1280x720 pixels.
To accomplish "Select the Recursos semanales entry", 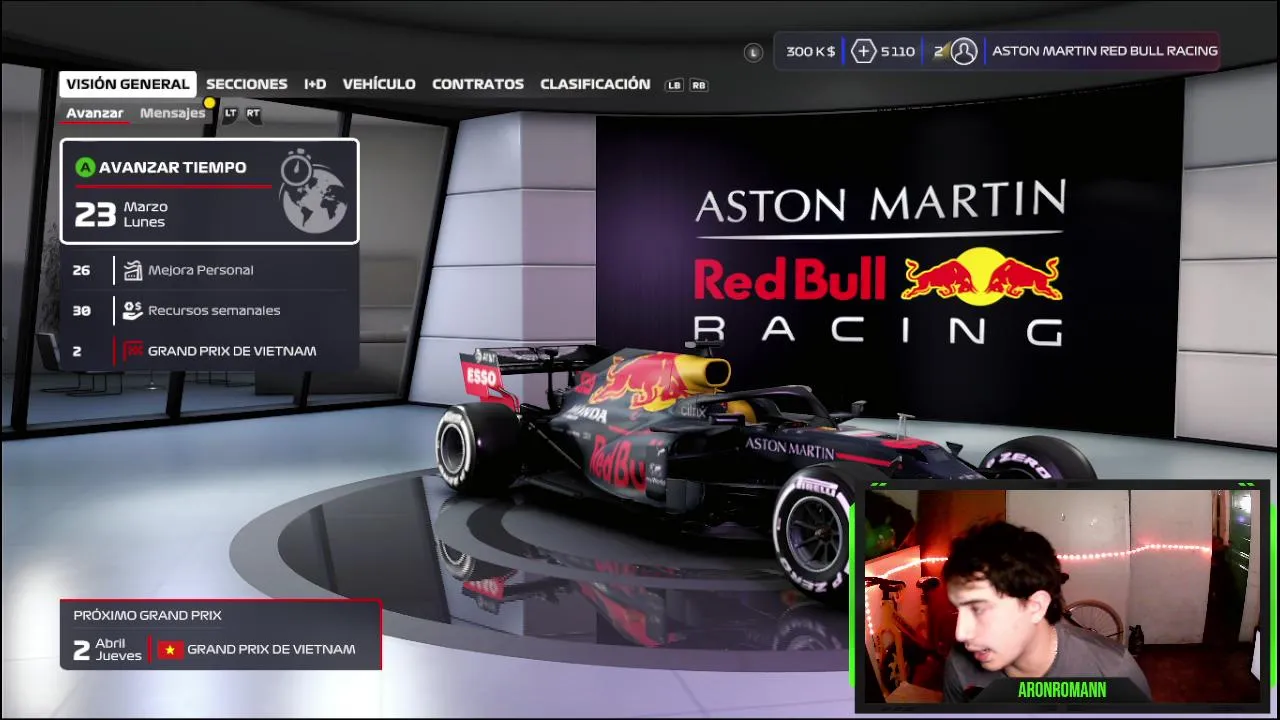I will (x=209, y=310).
